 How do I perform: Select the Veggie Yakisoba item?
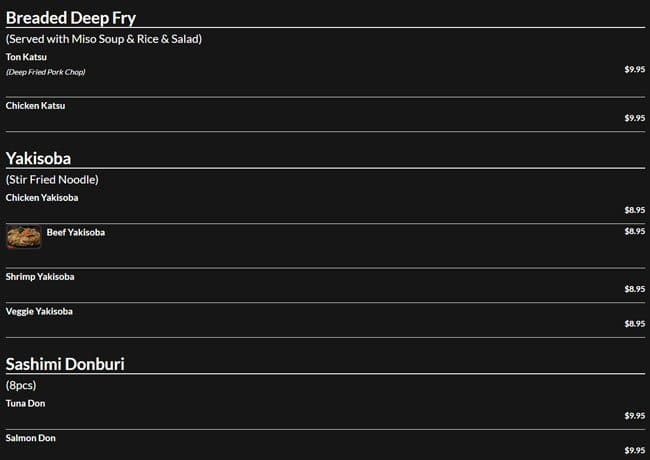pos(39,312)
